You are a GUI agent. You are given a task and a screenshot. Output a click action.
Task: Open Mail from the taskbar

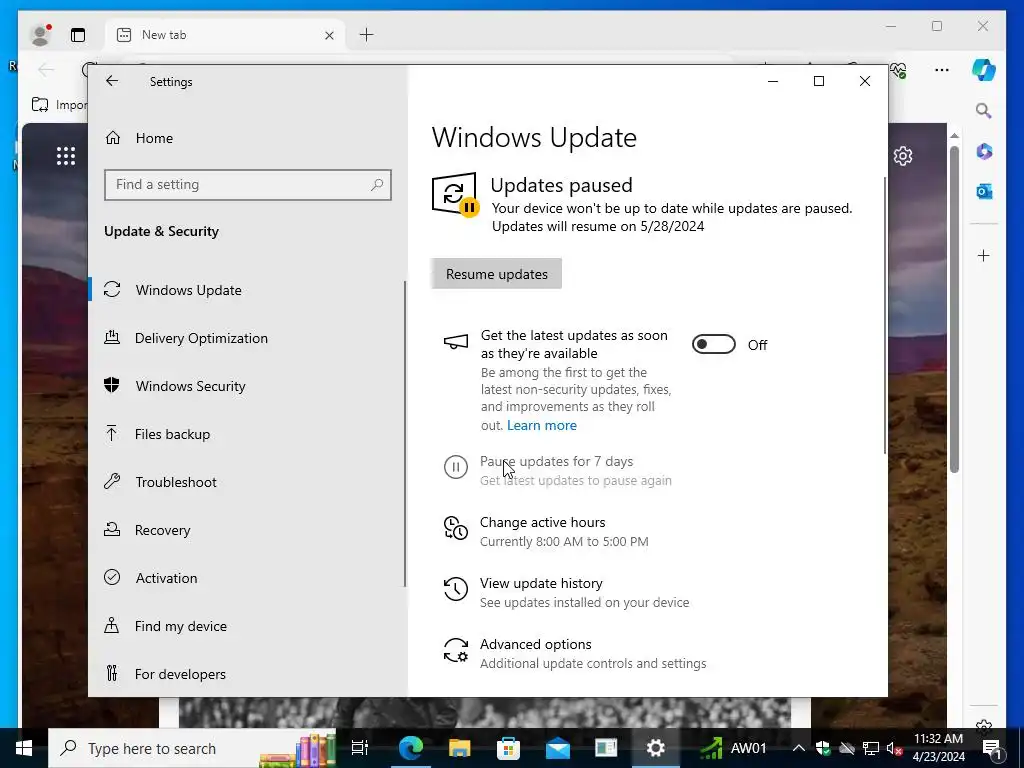pyautogui.click(x=557, y=748)
